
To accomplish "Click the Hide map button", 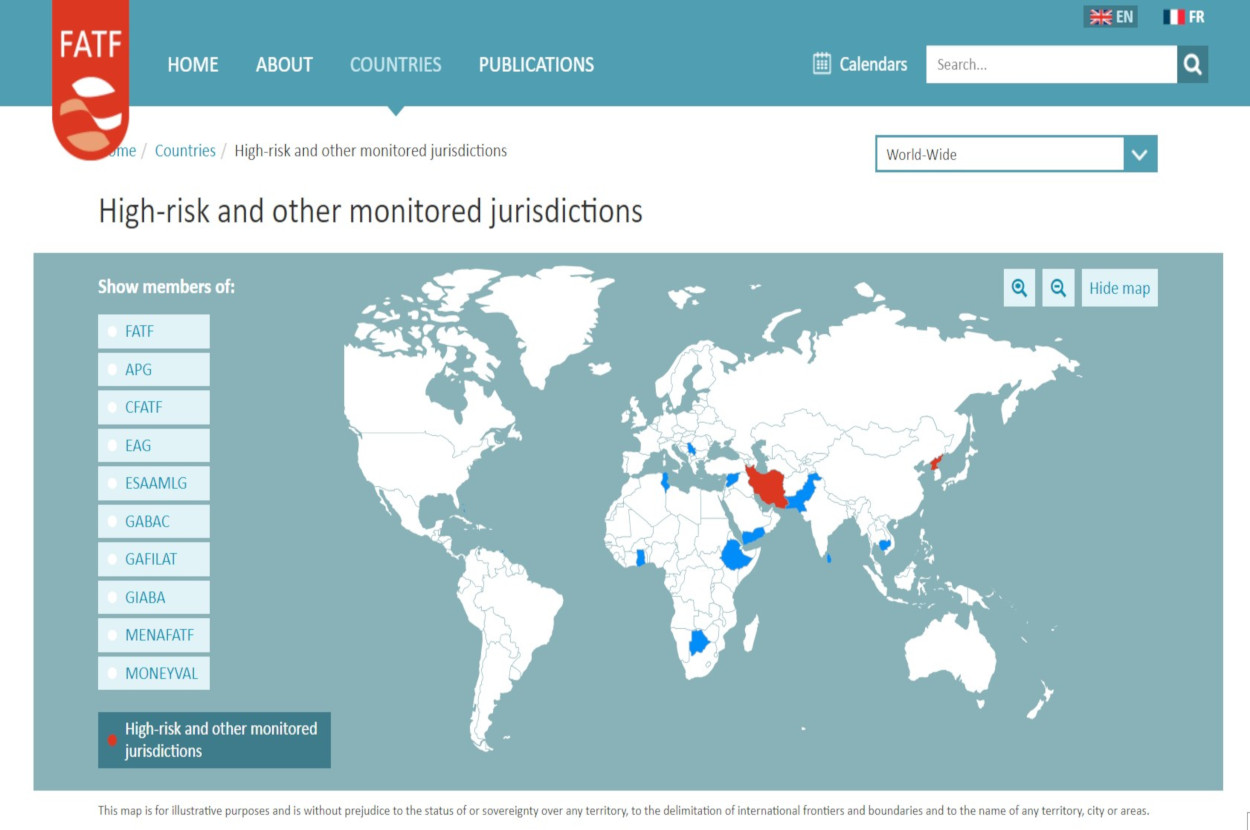I will 1119,288.
